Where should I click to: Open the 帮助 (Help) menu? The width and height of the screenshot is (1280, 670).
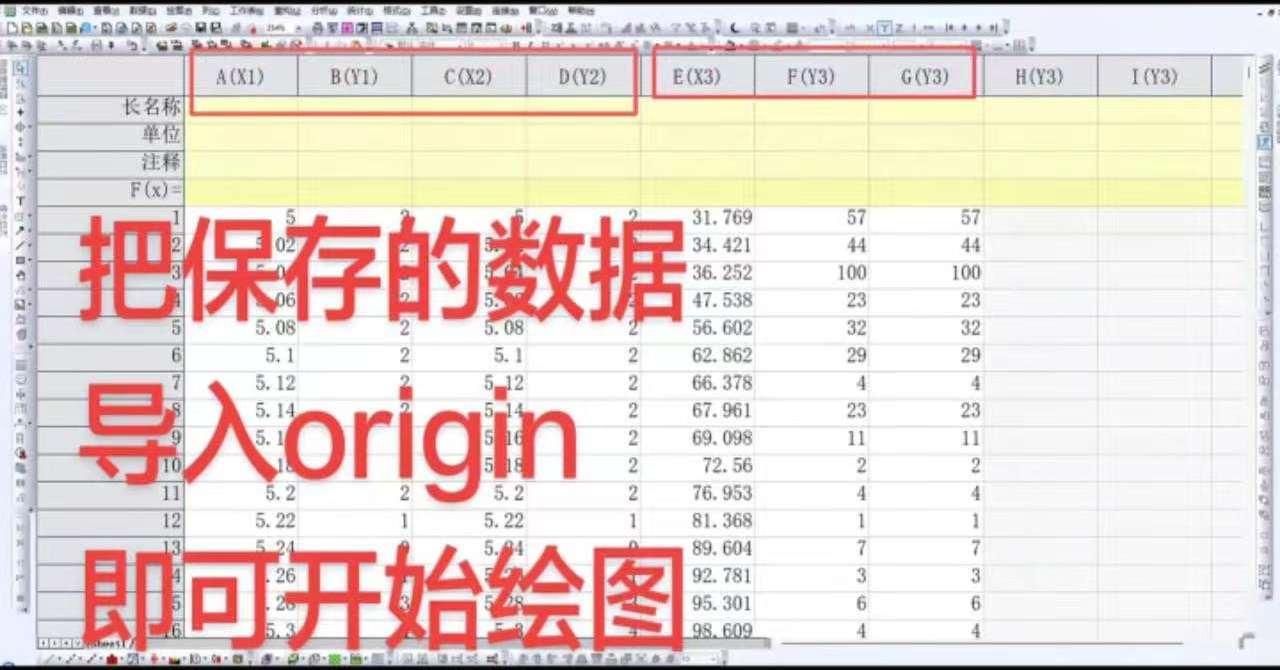pyautogui.click(x=580, y=10)
